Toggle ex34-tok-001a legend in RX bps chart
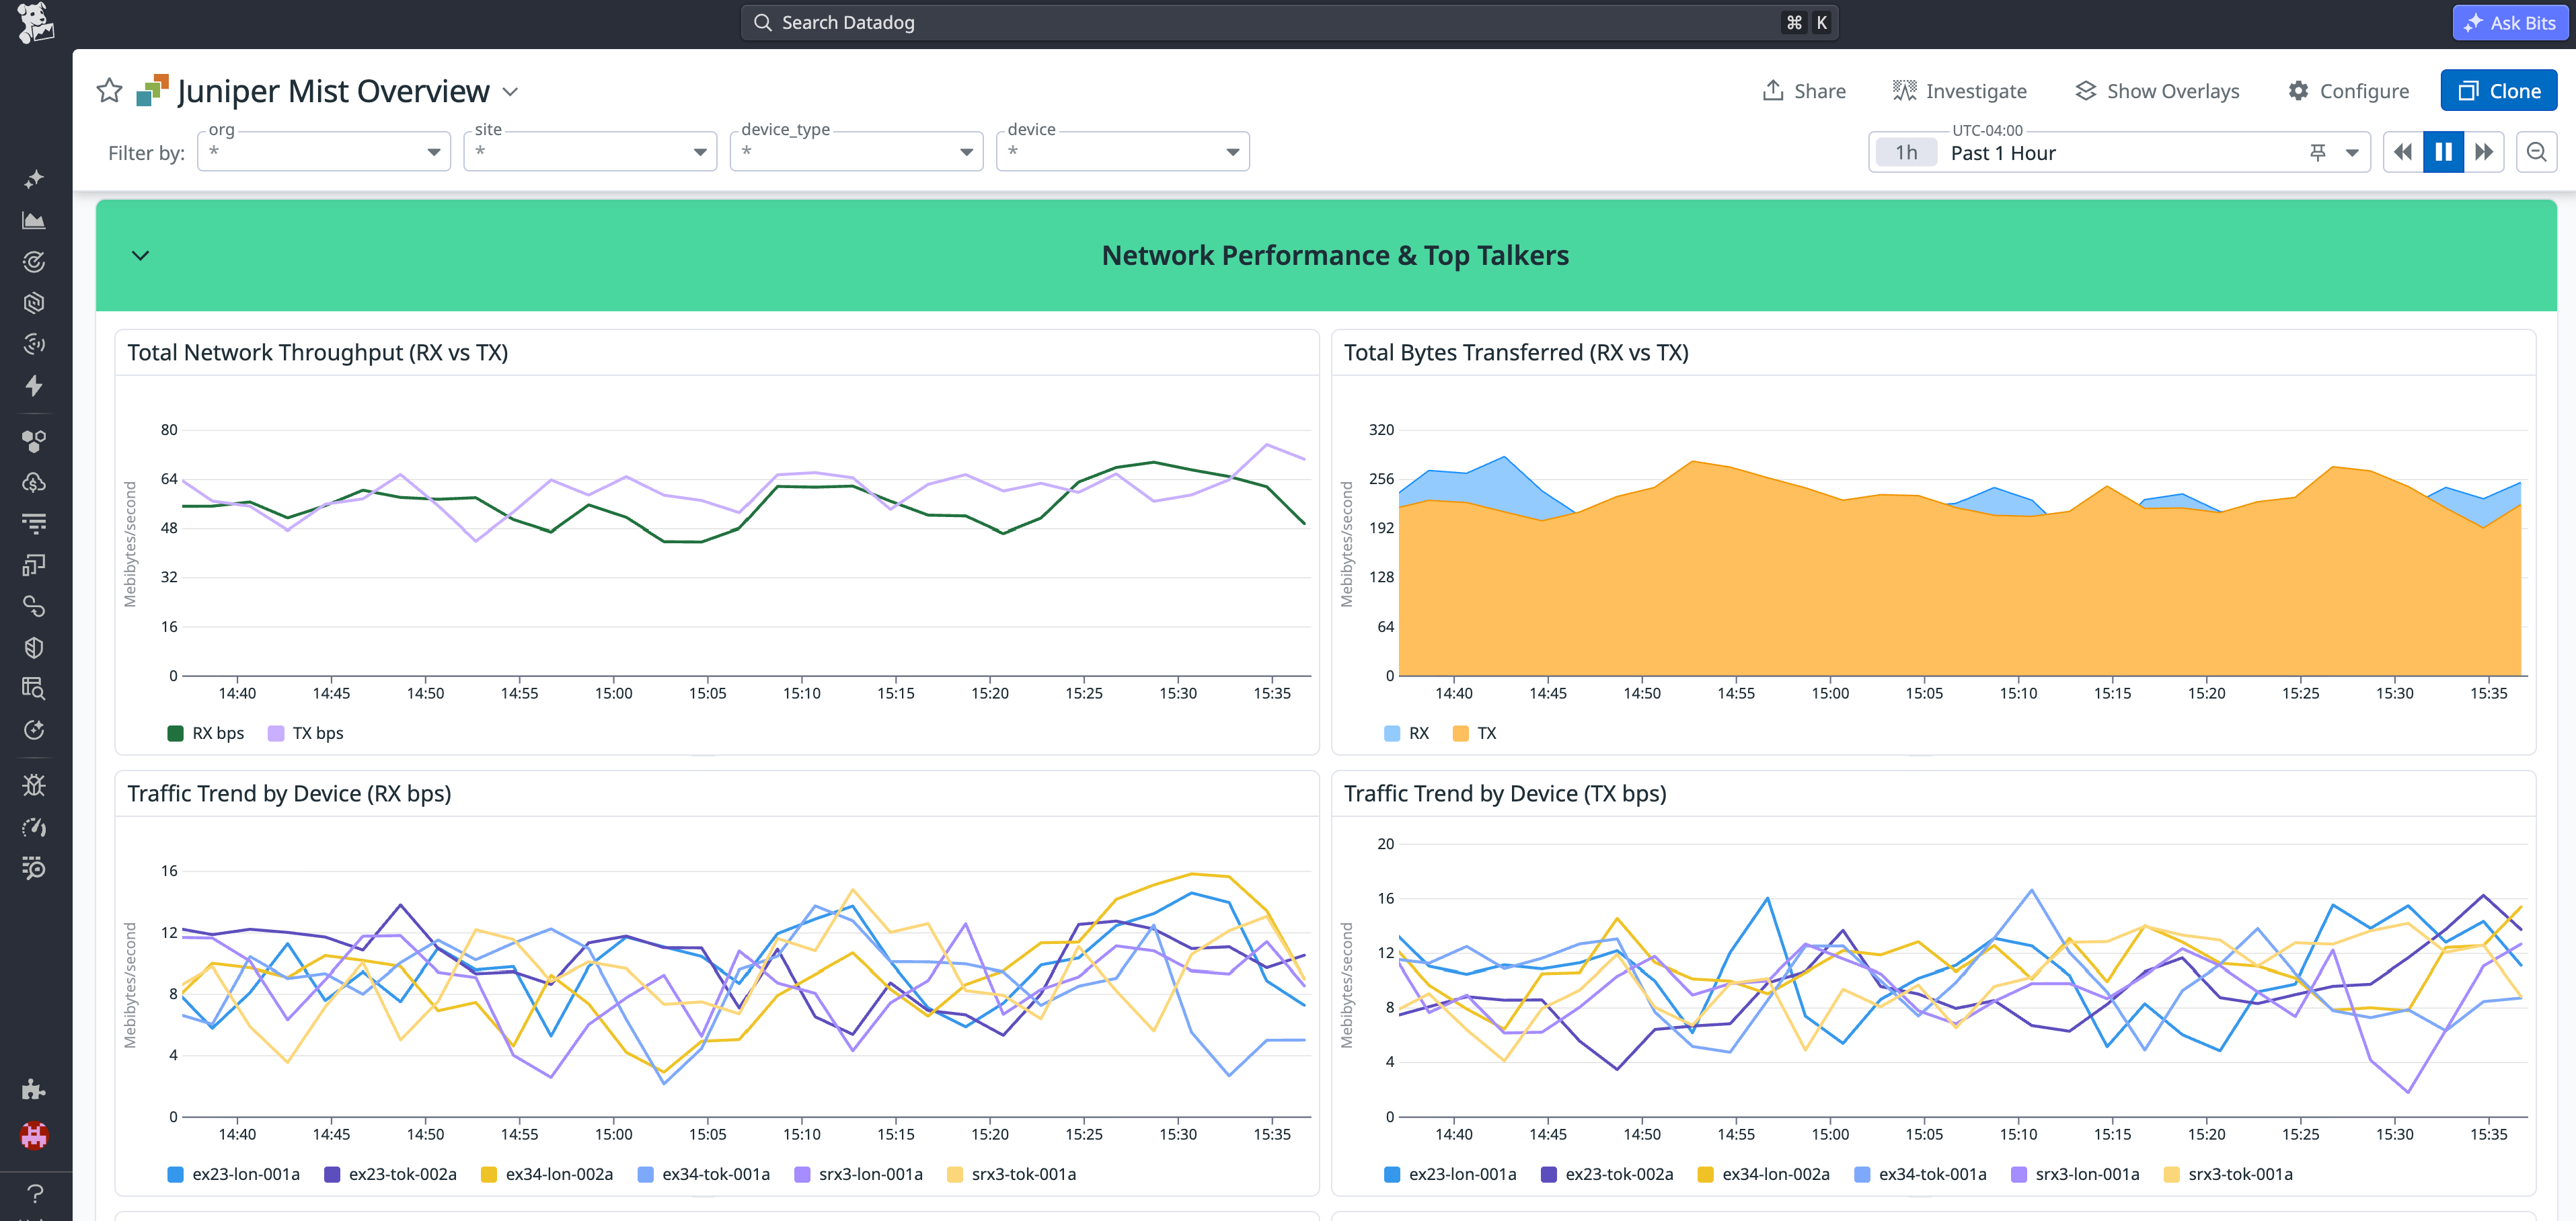Viewport: 2576px width, 1221px height. [703, 1174]
